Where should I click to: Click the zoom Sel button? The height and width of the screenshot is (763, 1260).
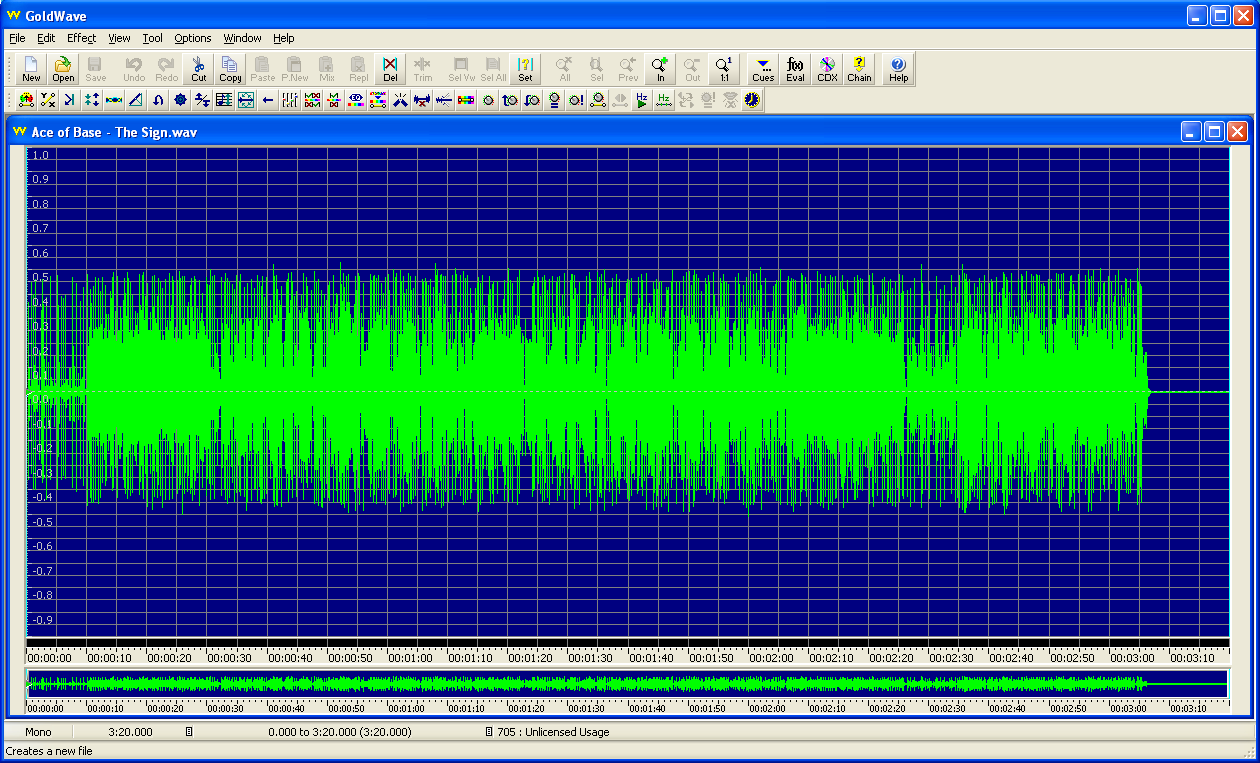(596, 69)
